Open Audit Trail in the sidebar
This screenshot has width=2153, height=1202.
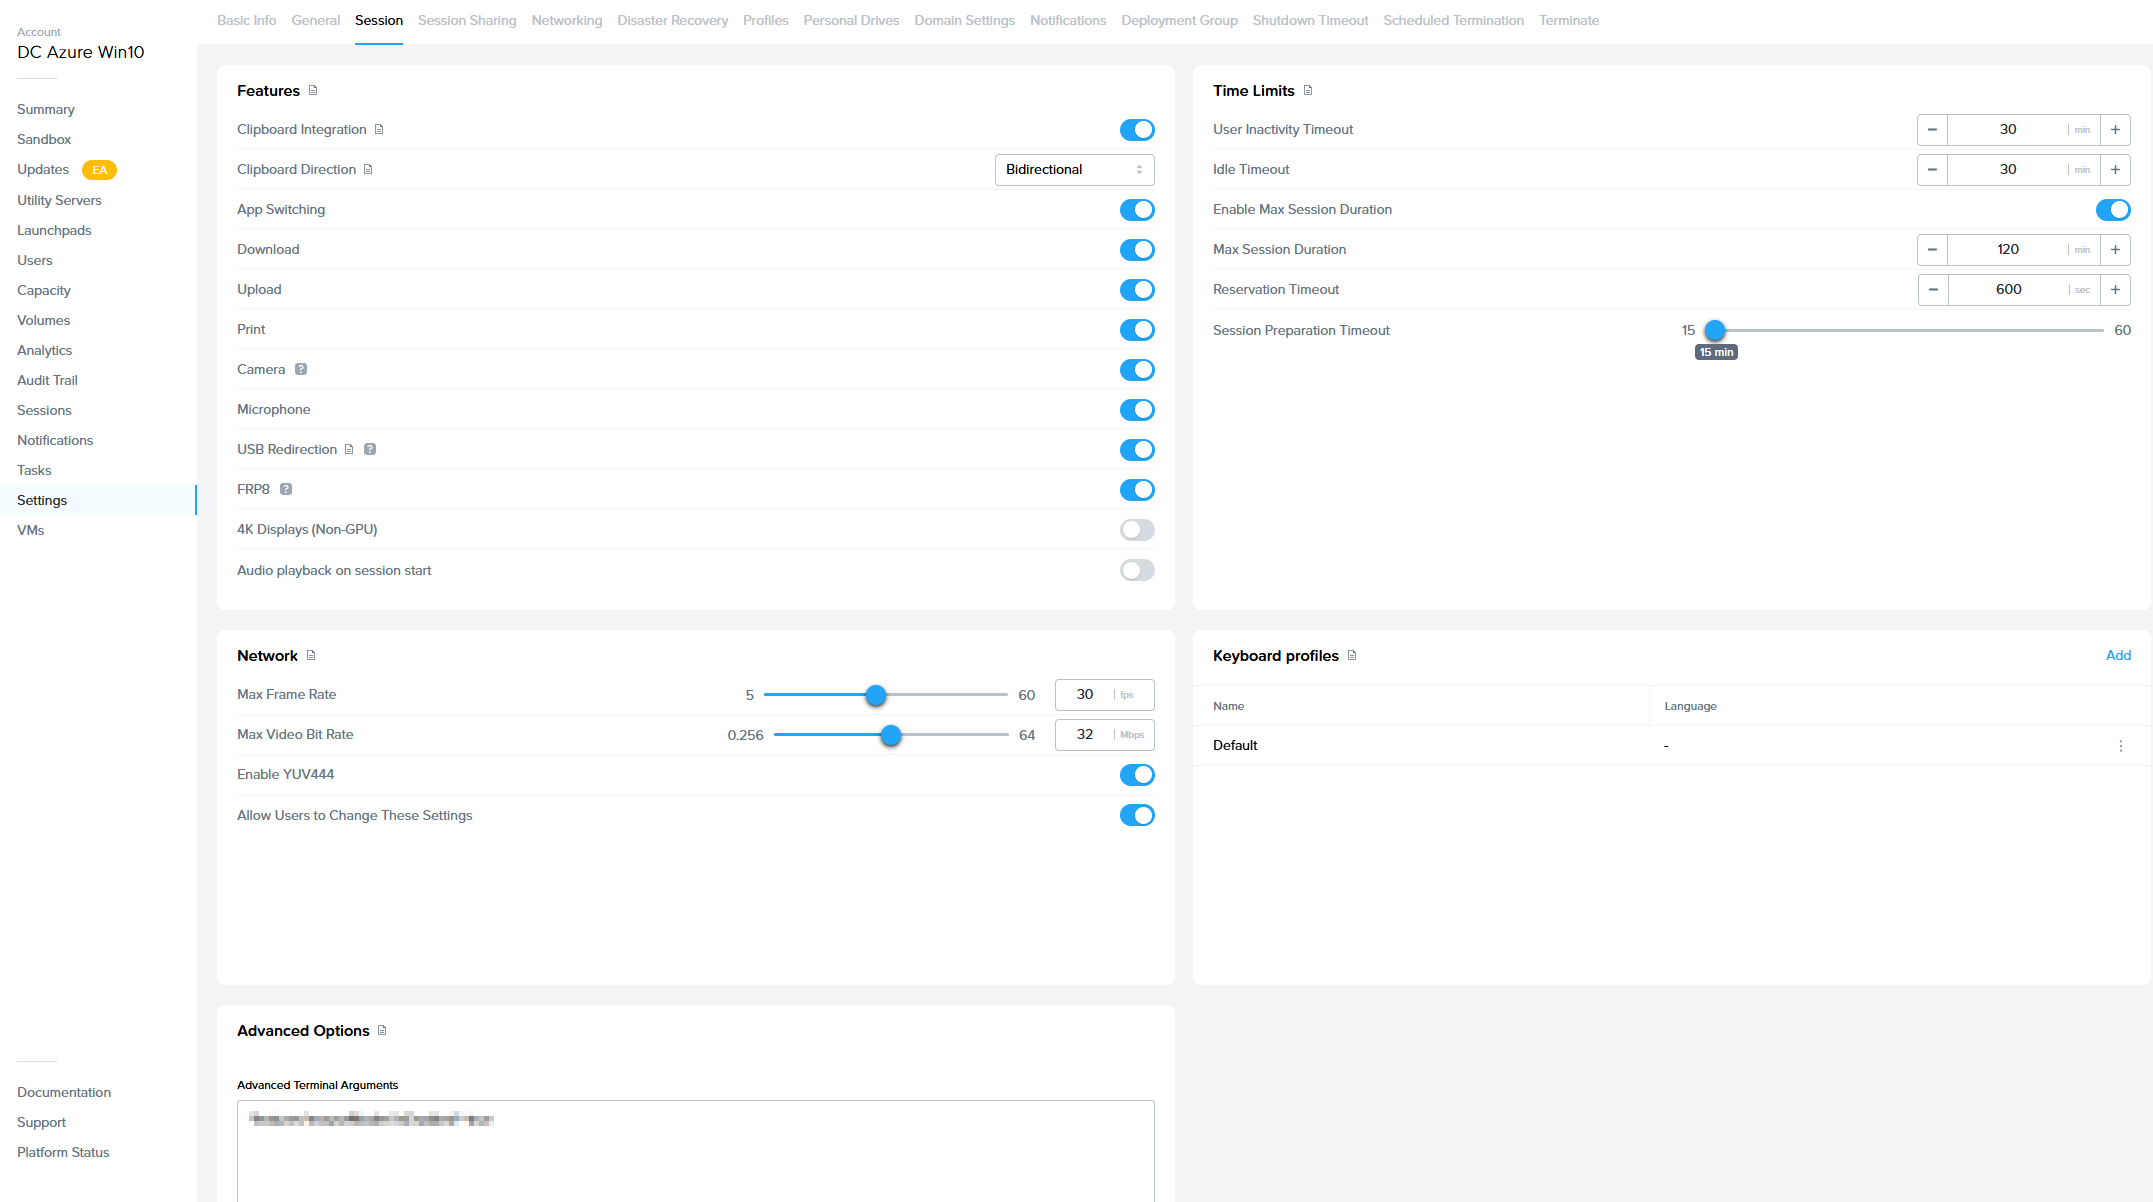47,380
